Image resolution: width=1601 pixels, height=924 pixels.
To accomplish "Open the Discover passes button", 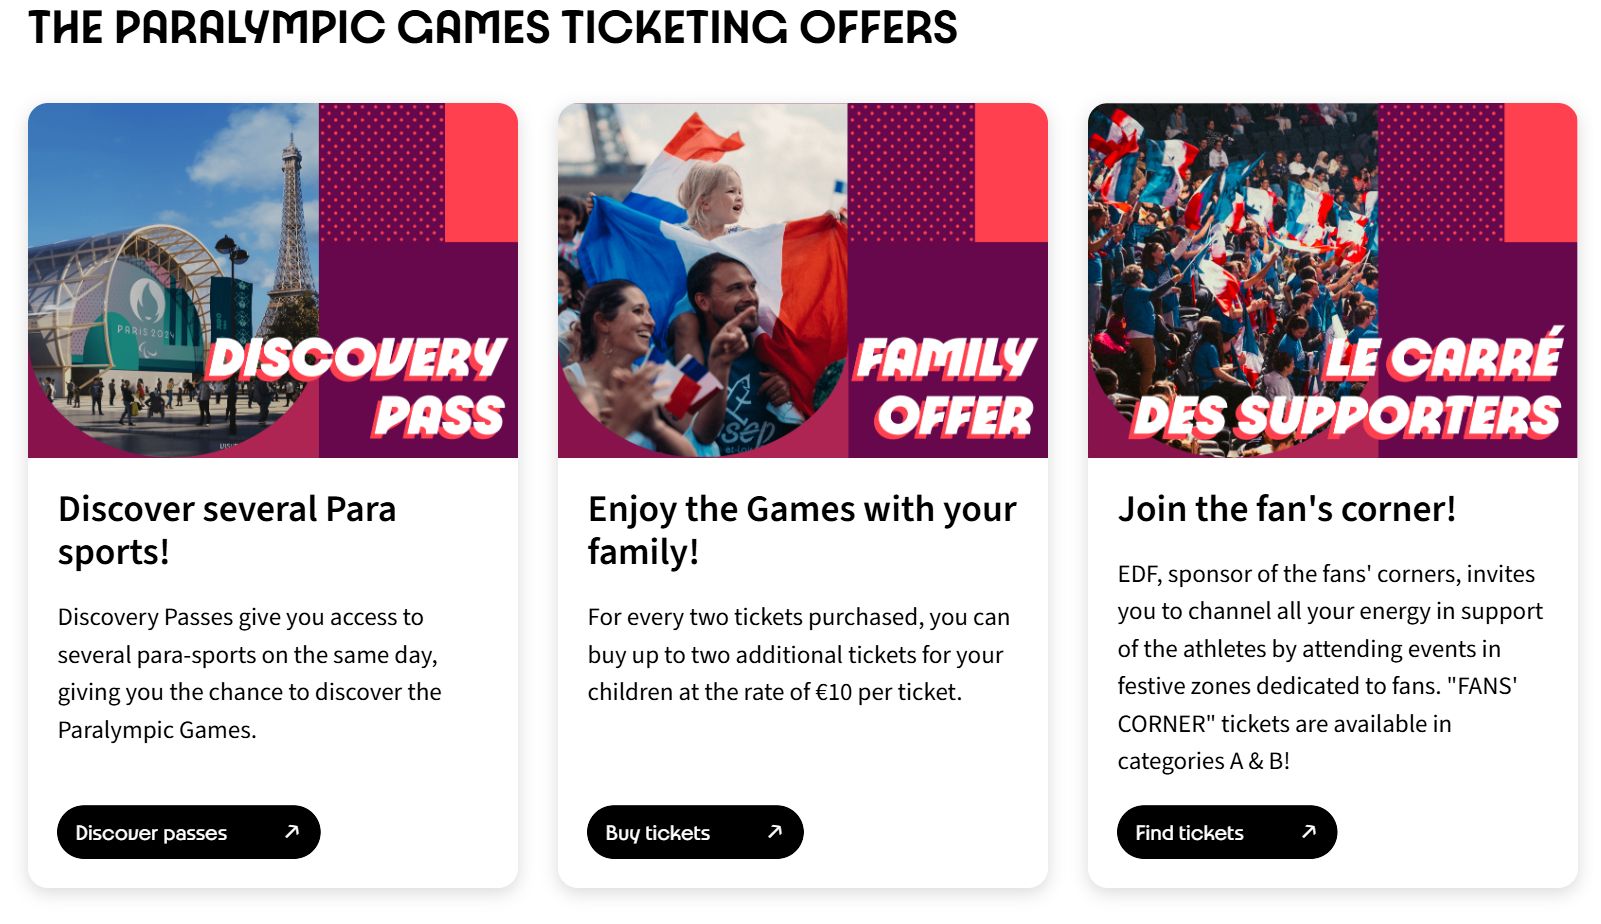I will [x=188, y=832].
